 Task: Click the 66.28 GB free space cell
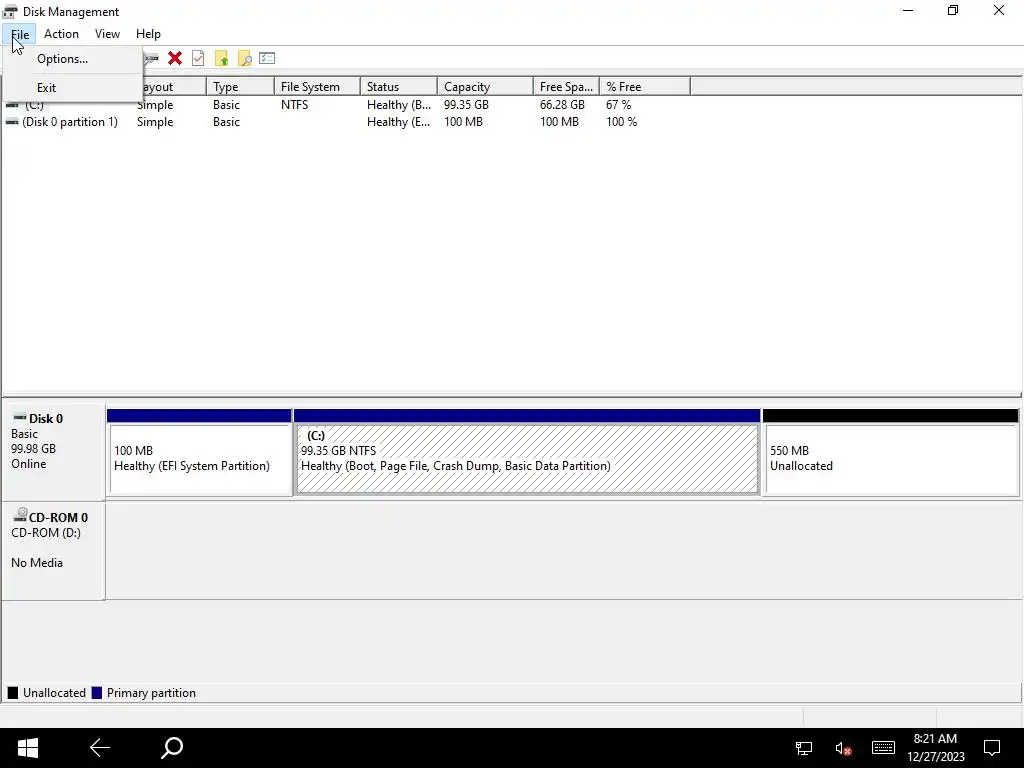(562, 104)
